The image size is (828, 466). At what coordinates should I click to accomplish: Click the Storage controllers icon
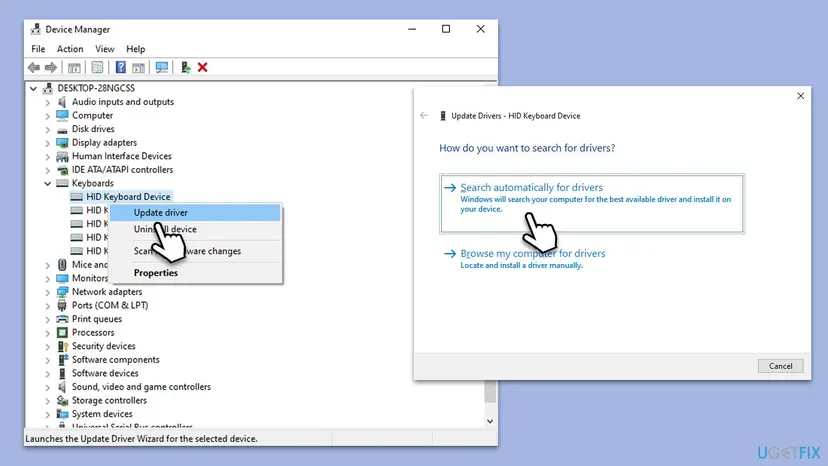pyautogui.click(x=62, y=400)
